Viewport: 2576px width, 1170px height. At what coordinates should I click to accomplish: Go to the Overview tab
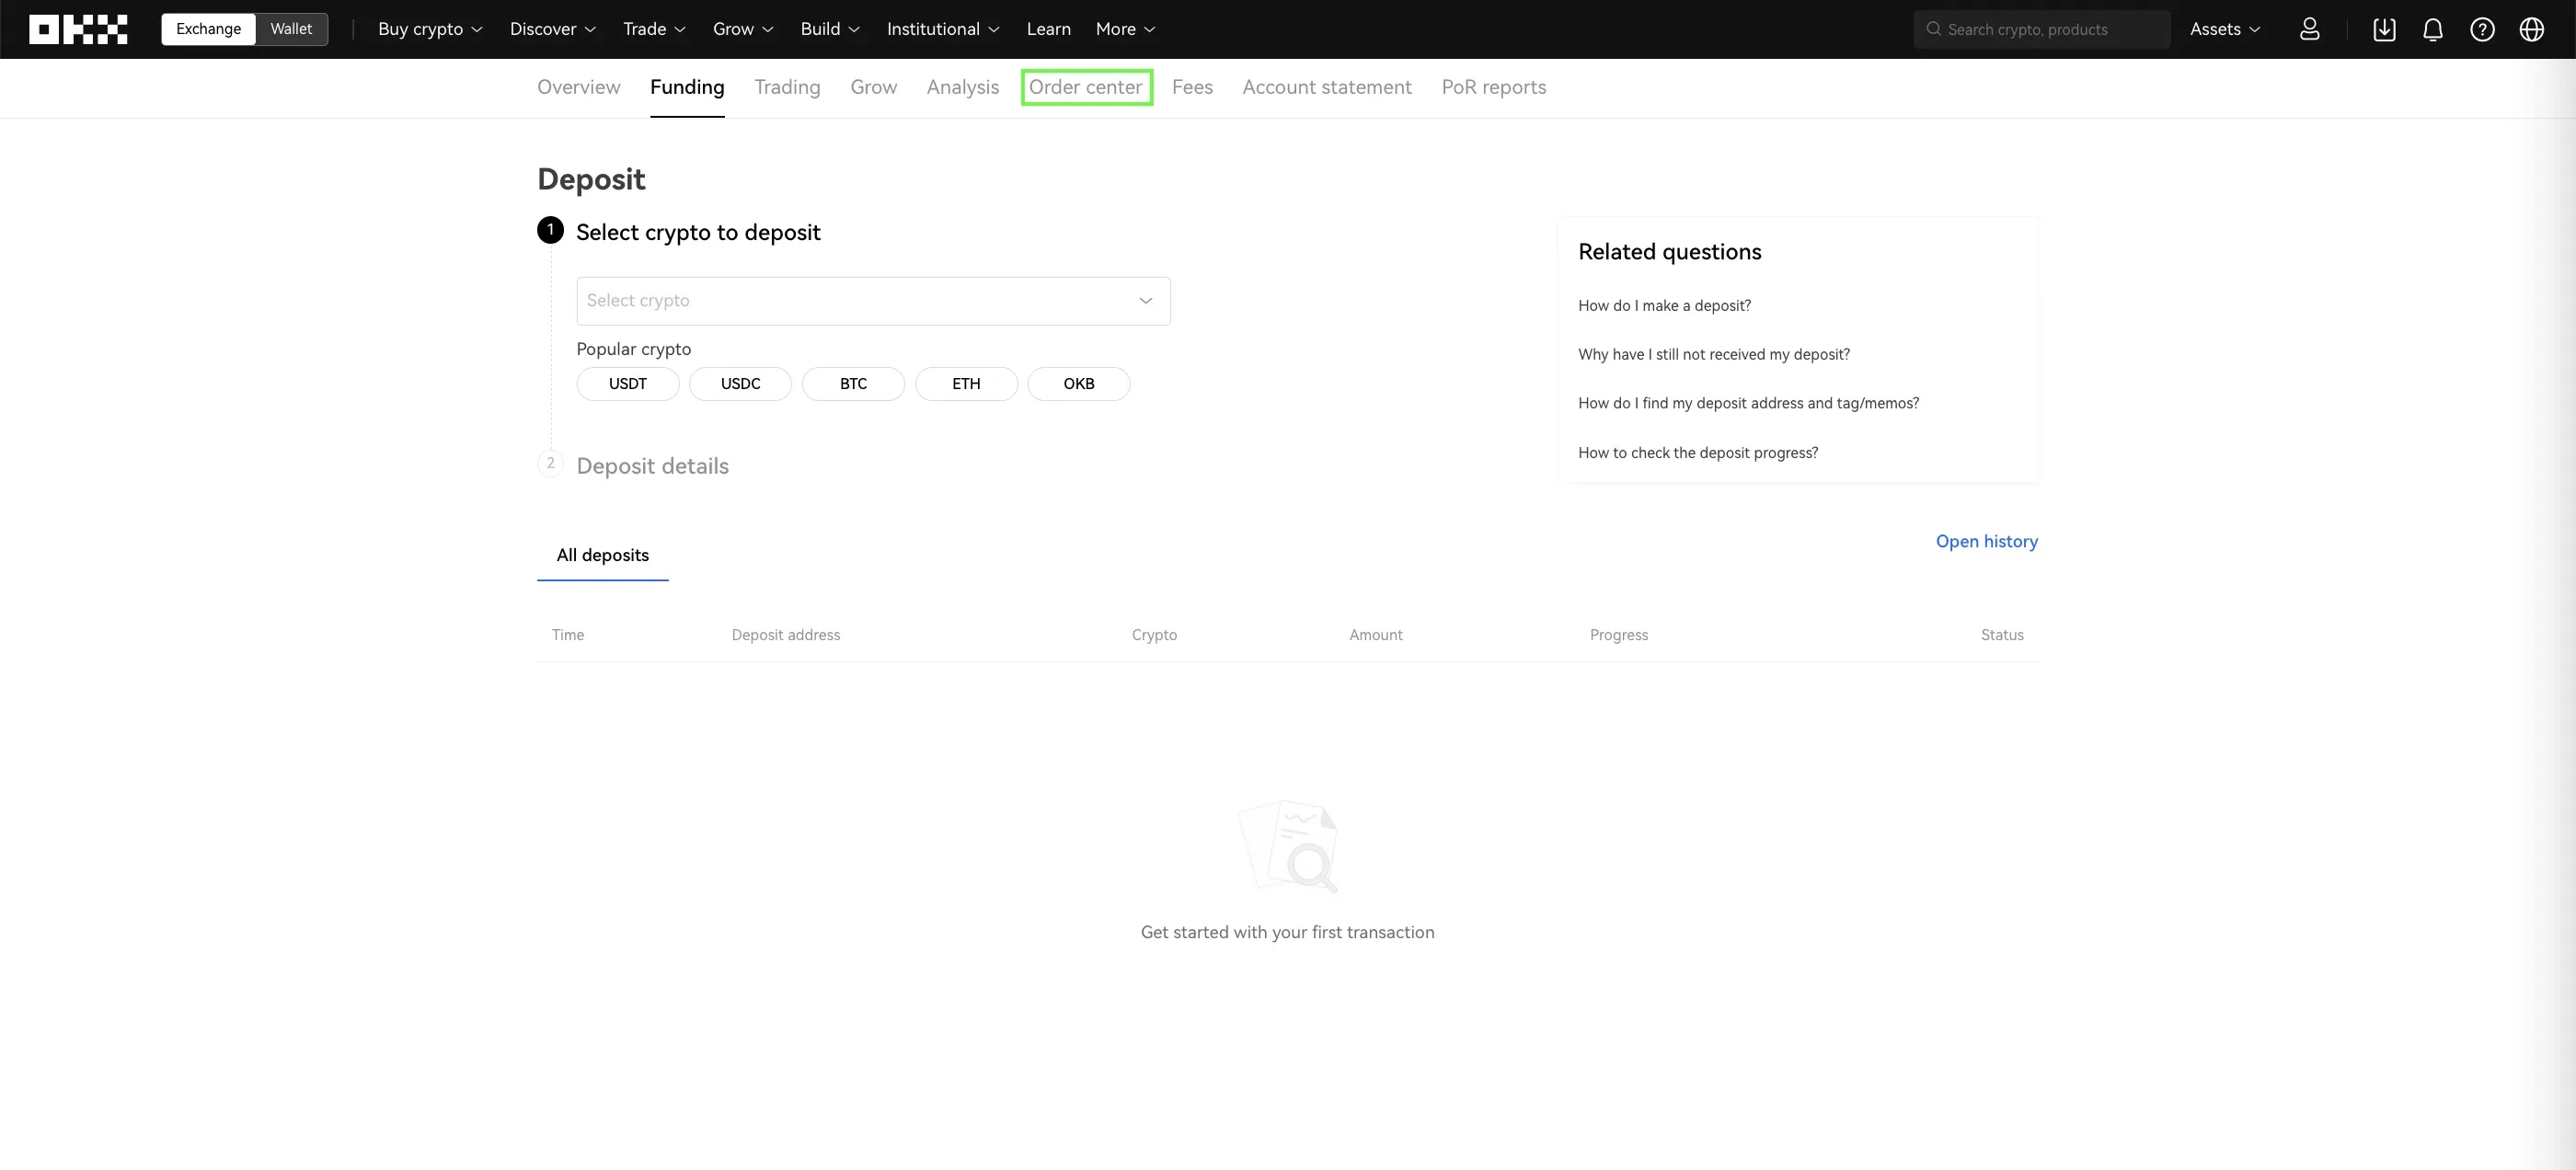tap(578, 87)
